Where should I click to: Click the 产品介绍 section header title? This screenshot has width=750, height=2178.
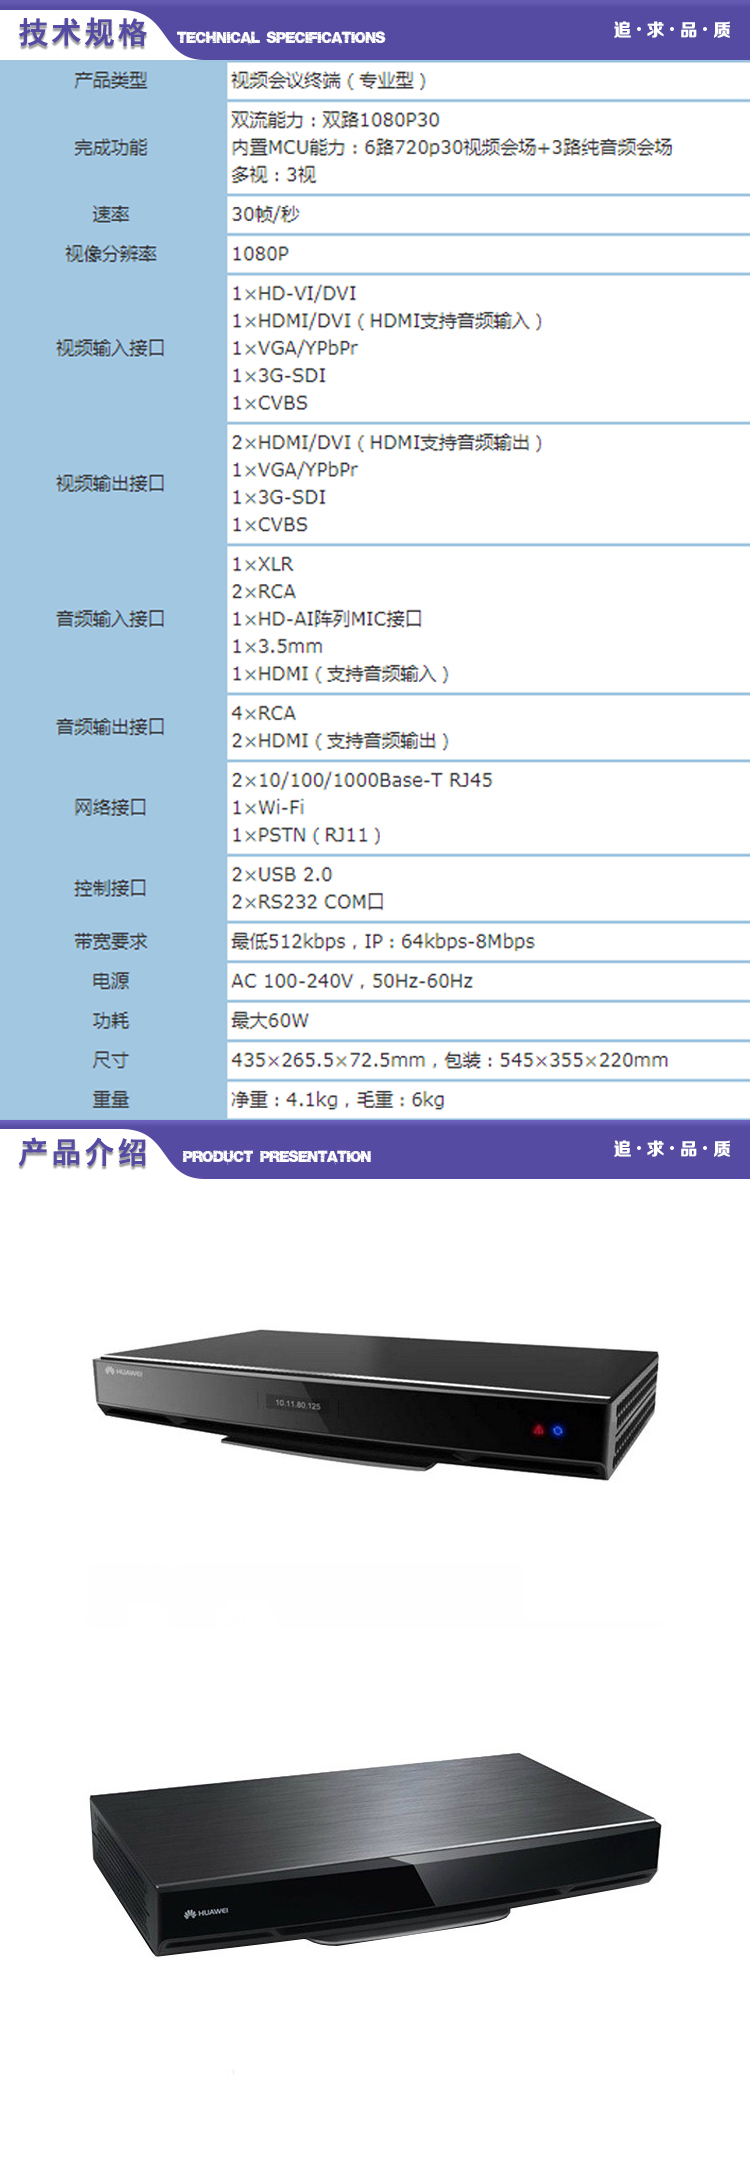[x=83, y=1153]
